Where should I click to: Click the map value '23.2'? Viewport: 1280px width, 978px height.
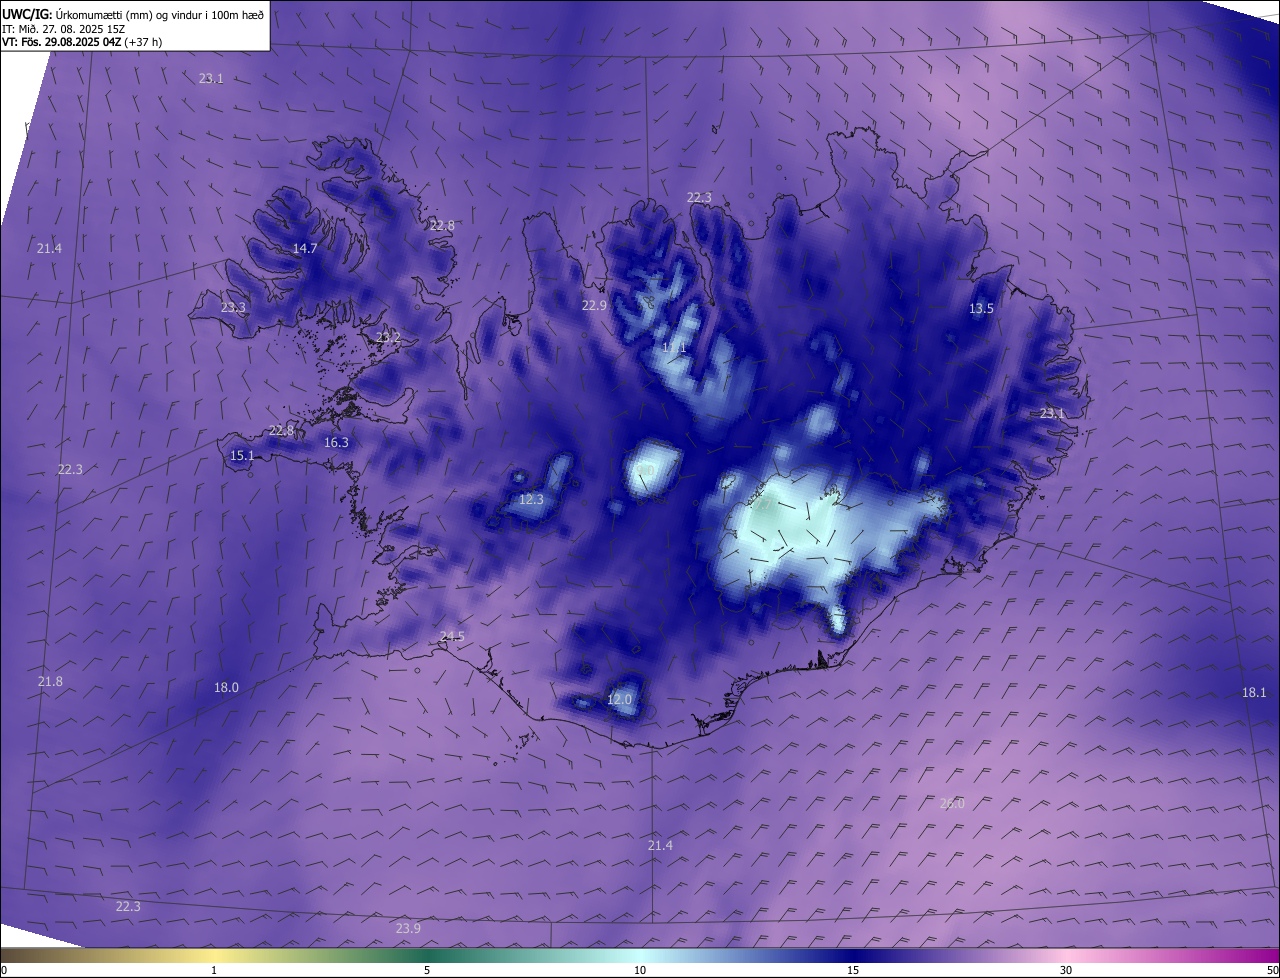(388, 338)
